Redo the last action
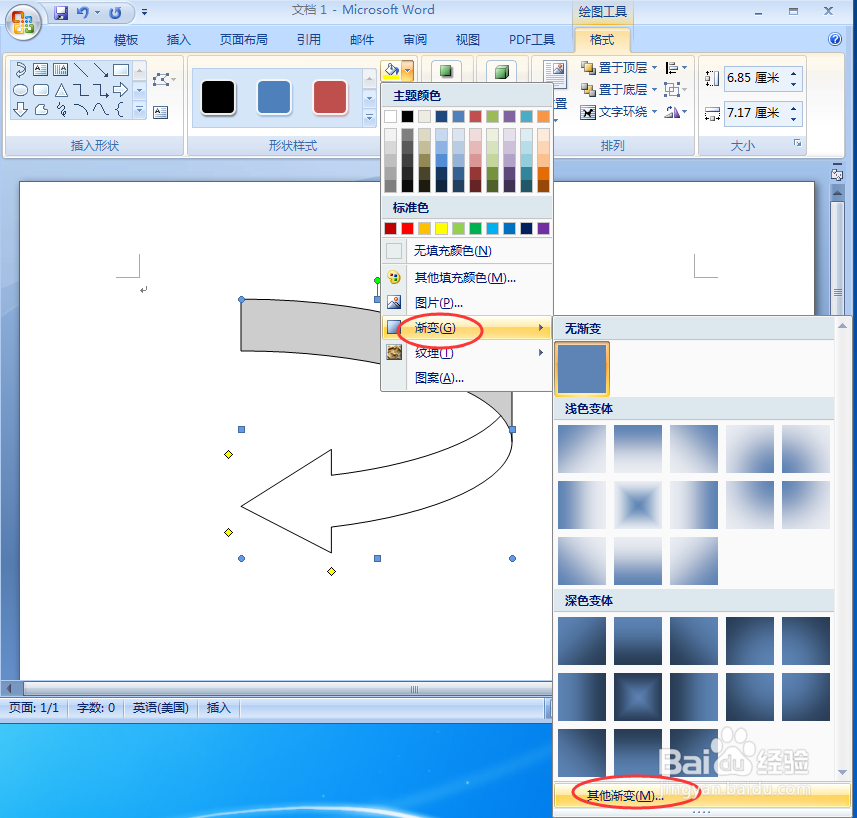The width and height of the screenshot is (857, 818). point(115,12)
